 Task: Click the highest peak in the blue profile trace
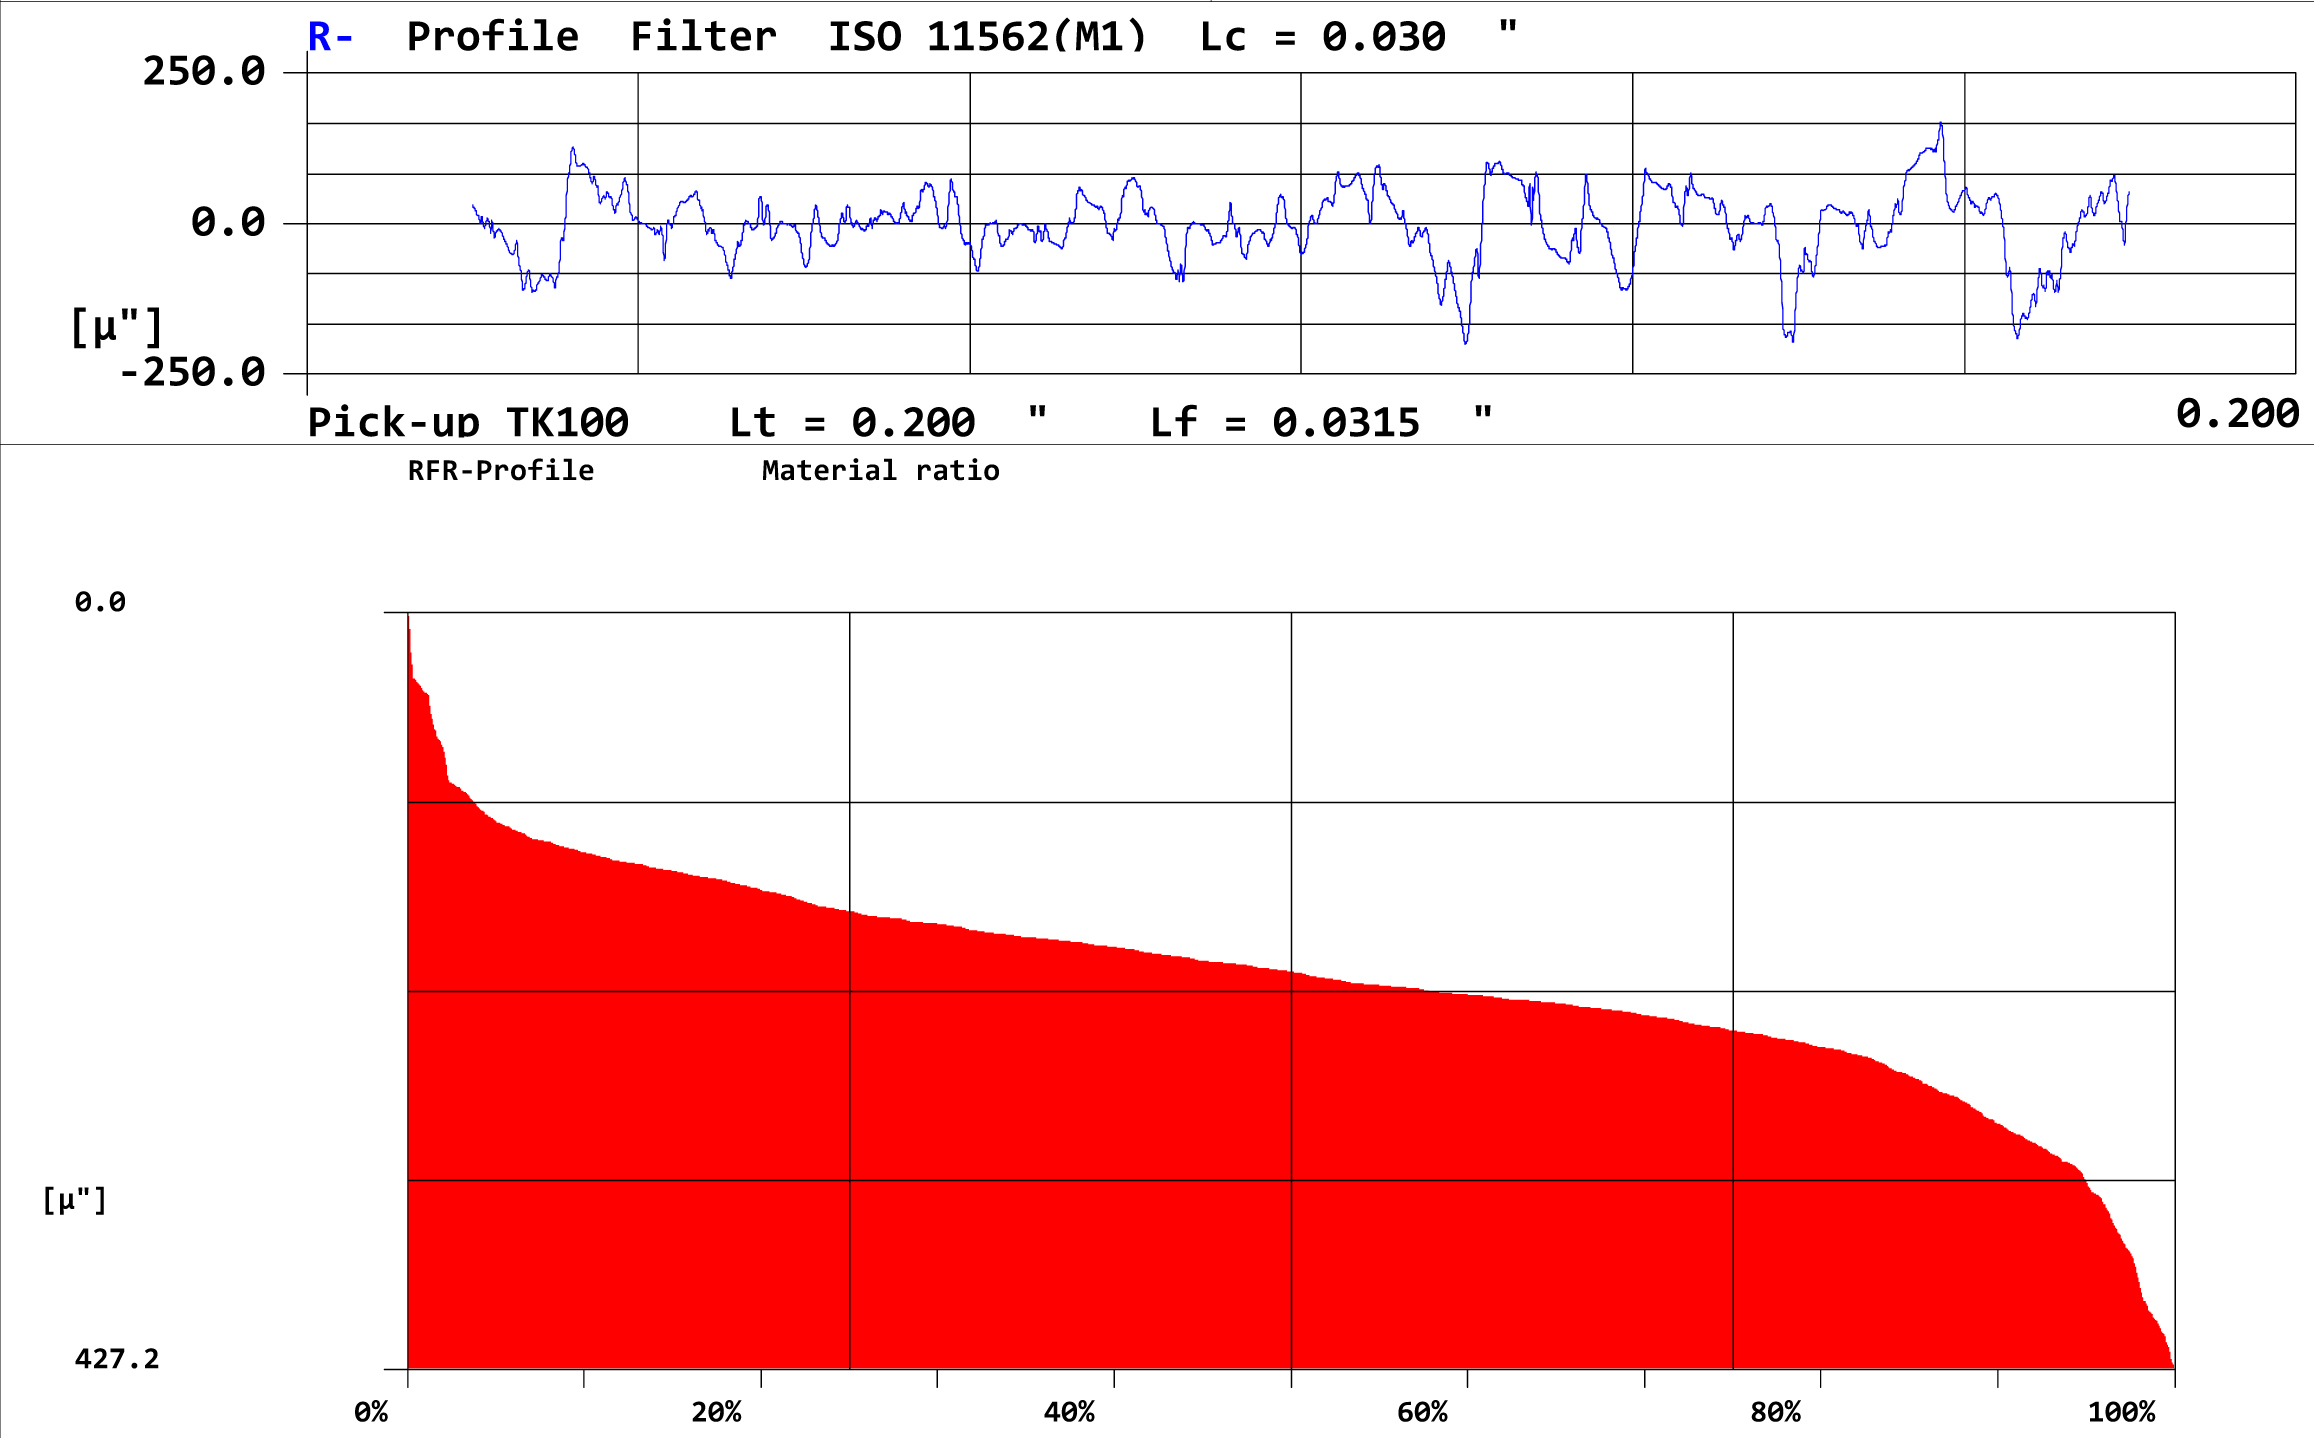coord(1941,125)
